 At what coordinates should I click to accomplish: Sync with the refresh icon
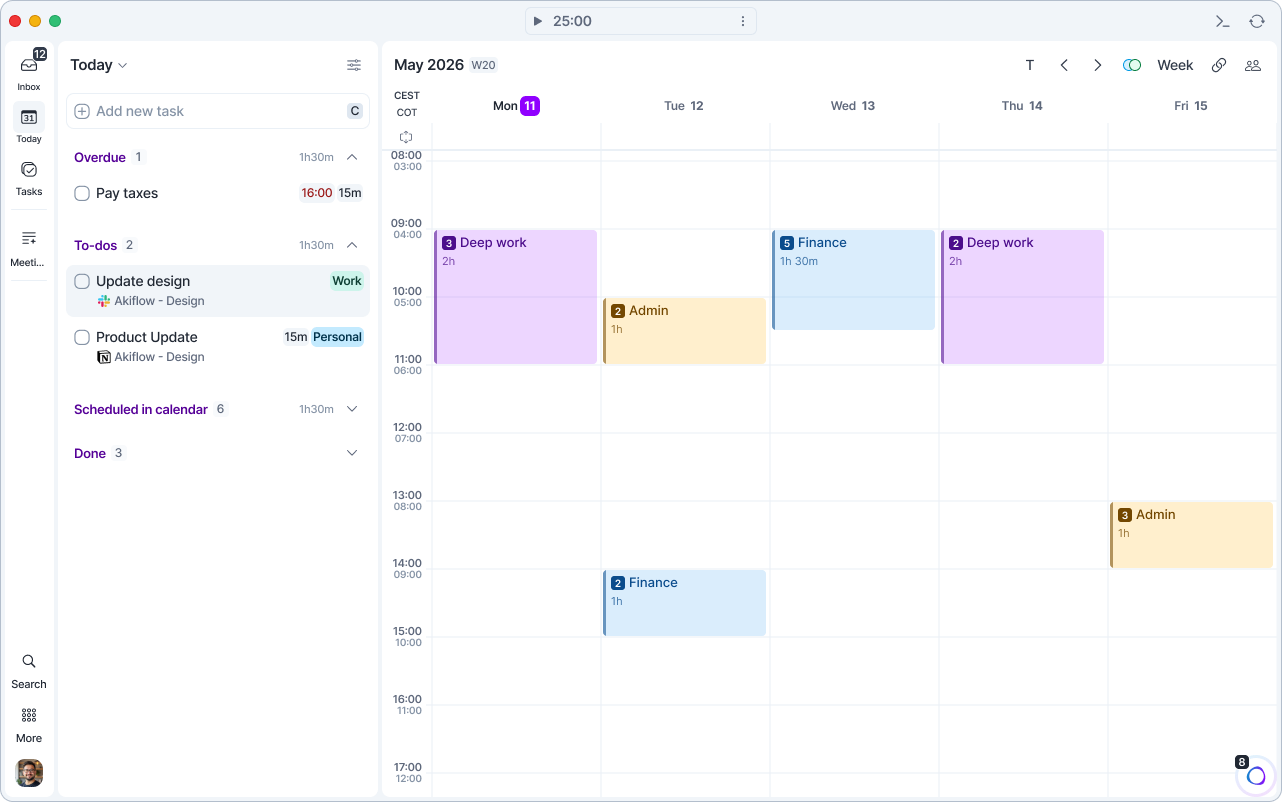coord(1257,21)
